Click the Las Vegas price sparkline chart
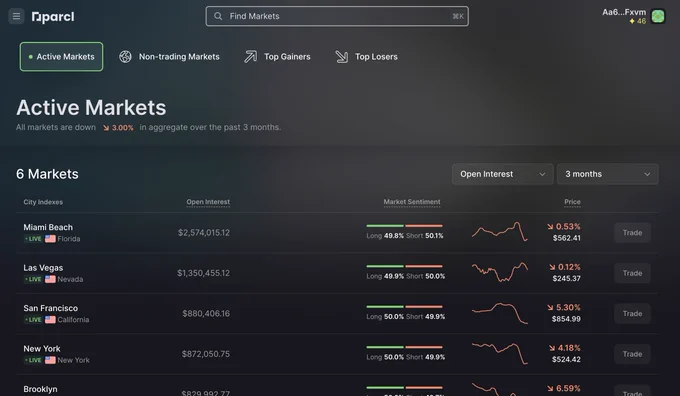The image size is (680, 396). 500,272
